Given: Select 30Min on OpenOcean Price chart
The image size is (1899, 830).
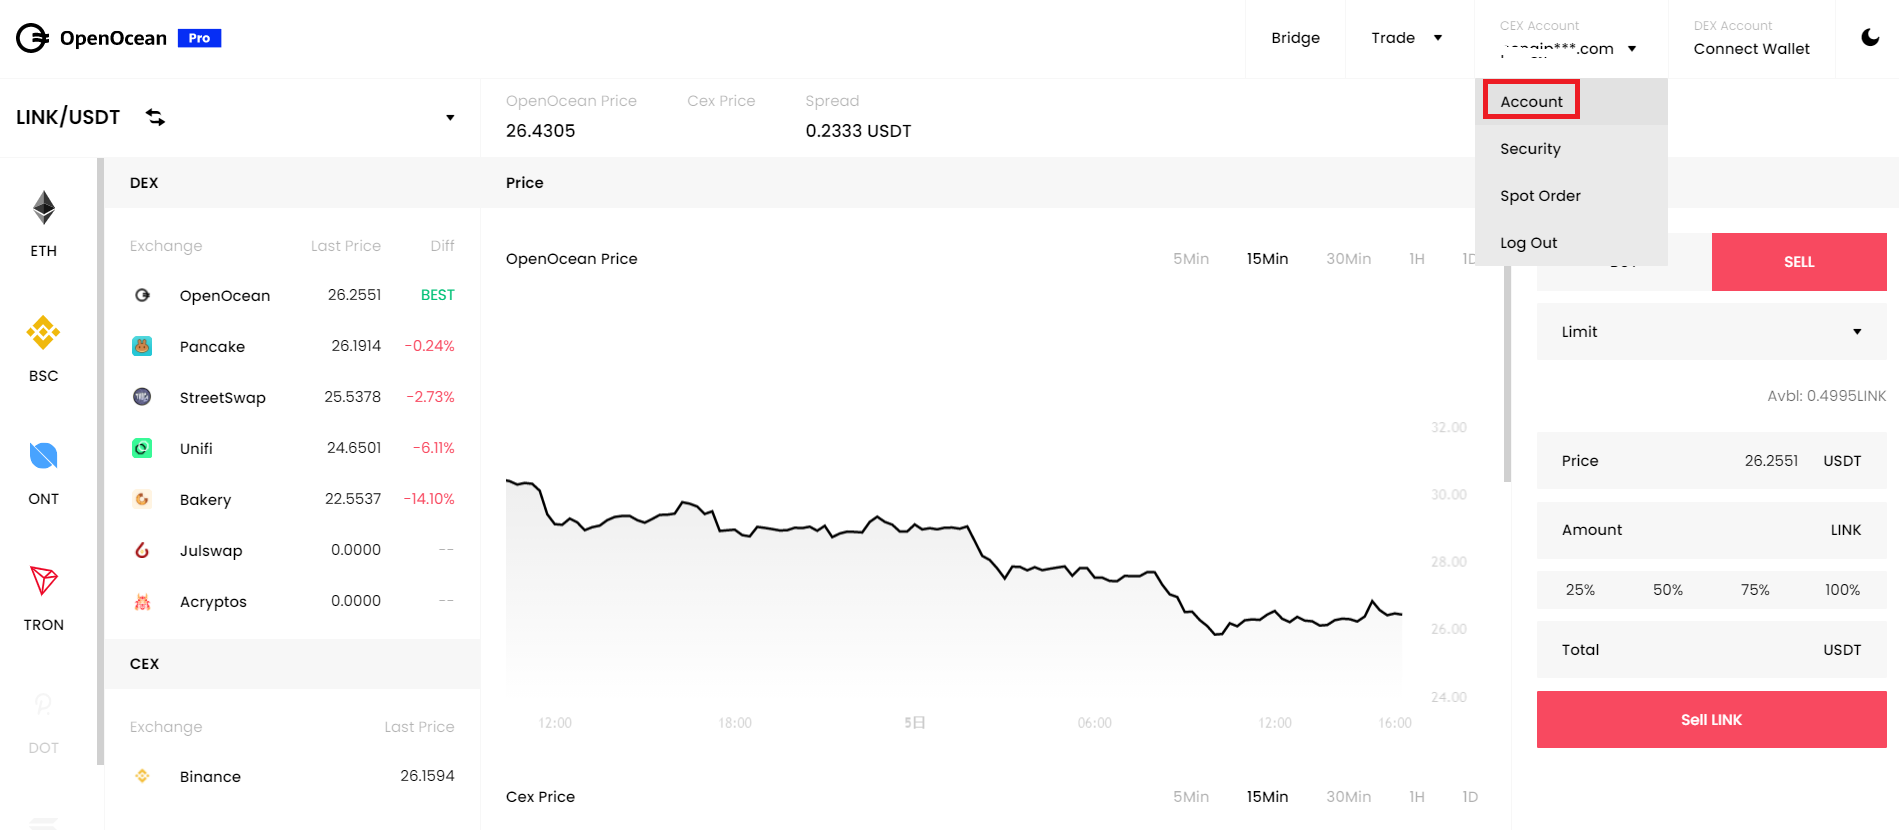Looking at the screenshot, I should click(1348, 259).
